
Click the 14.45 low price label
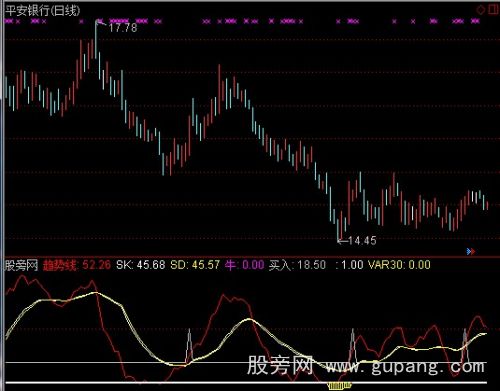(362, 240)
